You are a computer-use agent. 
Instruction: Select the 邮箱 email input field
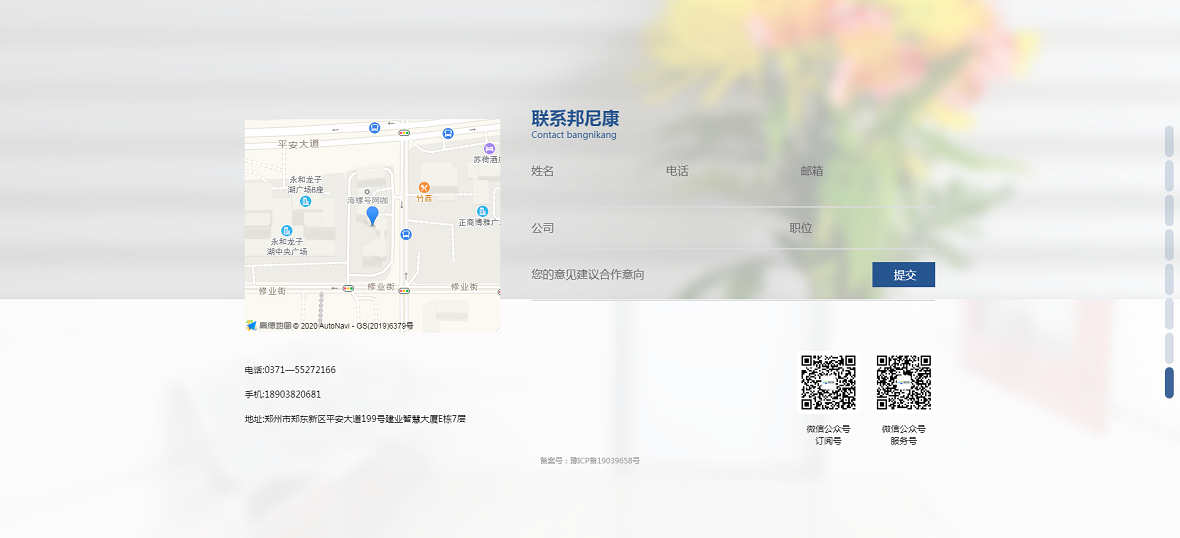[865, 171]
